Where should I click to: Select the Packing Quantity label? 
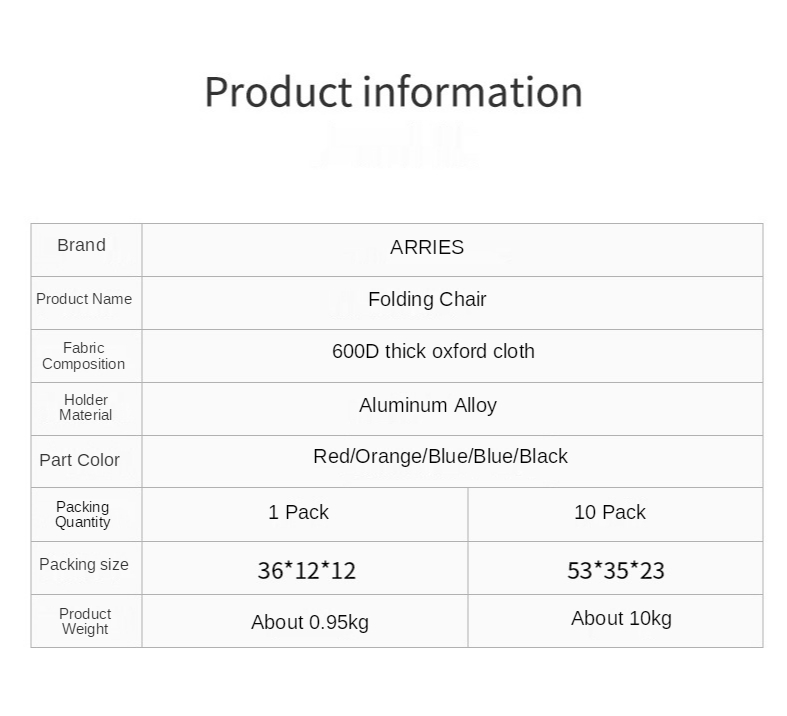pyautogui.click(x=83, y=514)
